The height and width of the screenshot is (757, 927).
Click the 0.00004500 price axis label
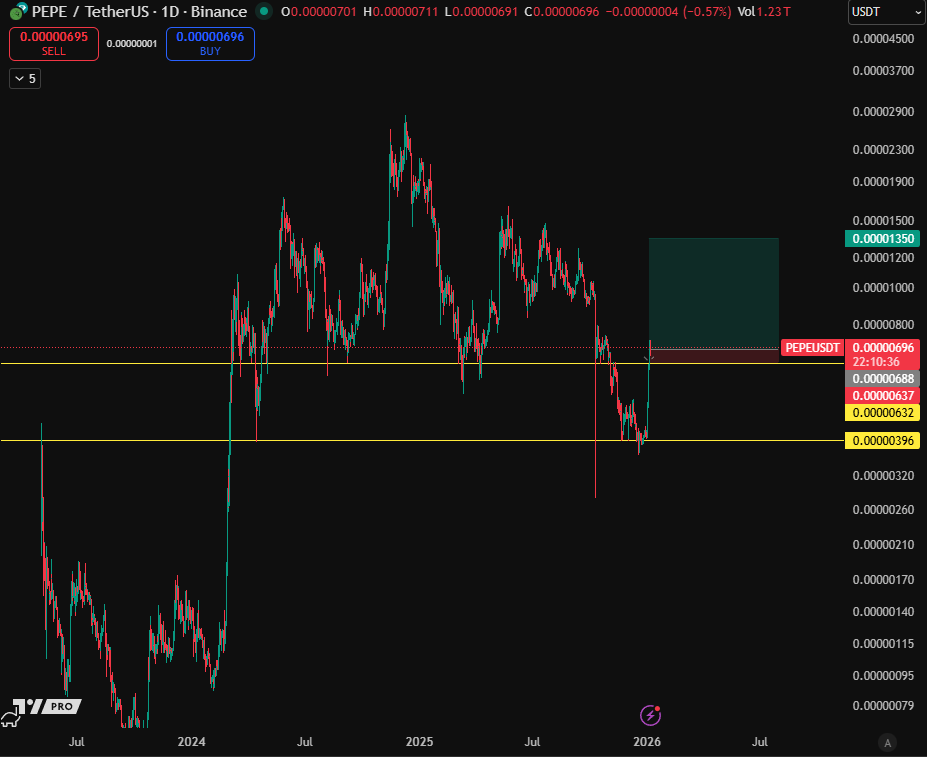coord(883,38)
